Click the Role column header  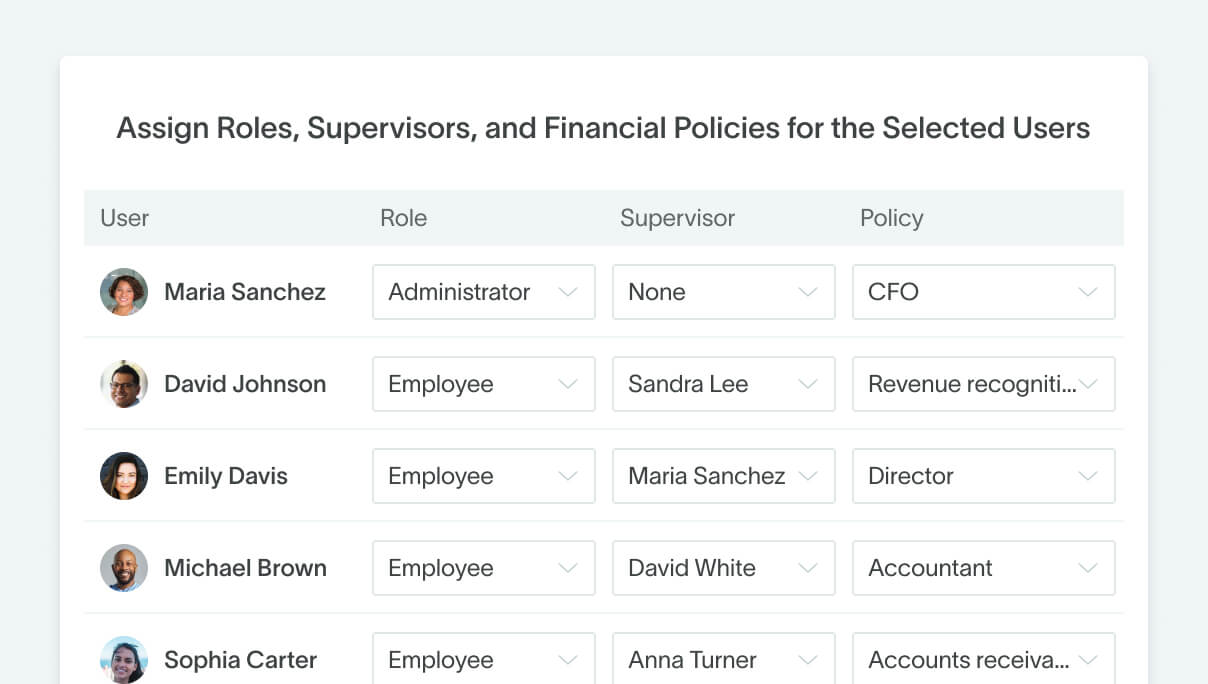tap(403, 218)
